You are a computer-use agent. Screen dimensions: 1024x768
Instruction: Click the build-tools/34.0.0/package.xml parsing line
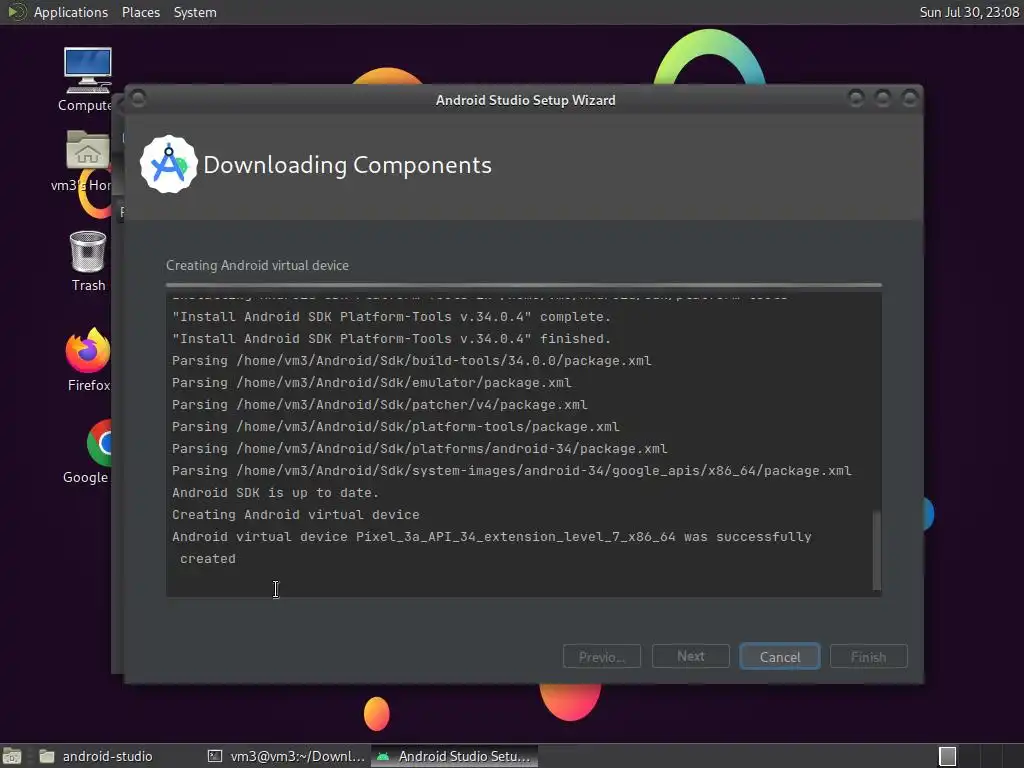point(411,360)
